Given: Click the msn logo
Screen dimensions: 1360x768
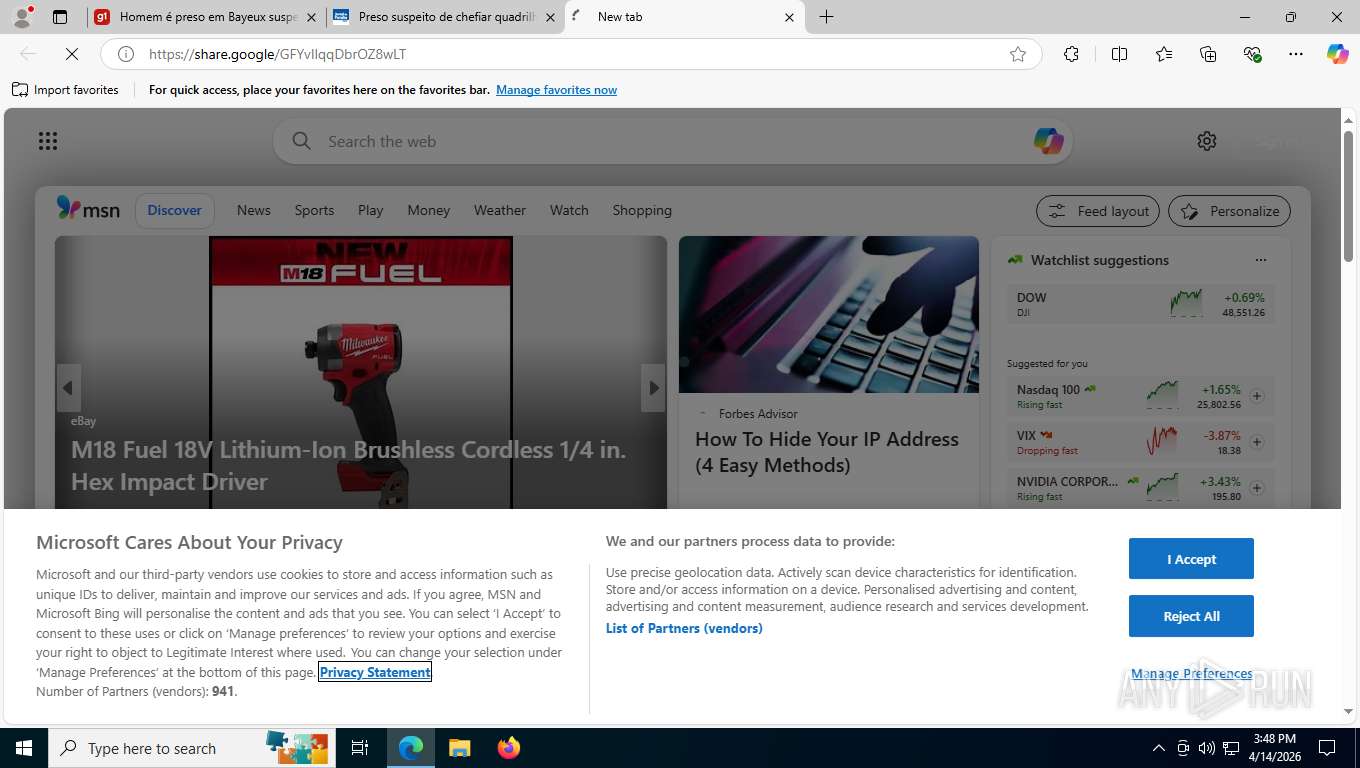Looking at the screenshot, I should (x=88, y=210).
